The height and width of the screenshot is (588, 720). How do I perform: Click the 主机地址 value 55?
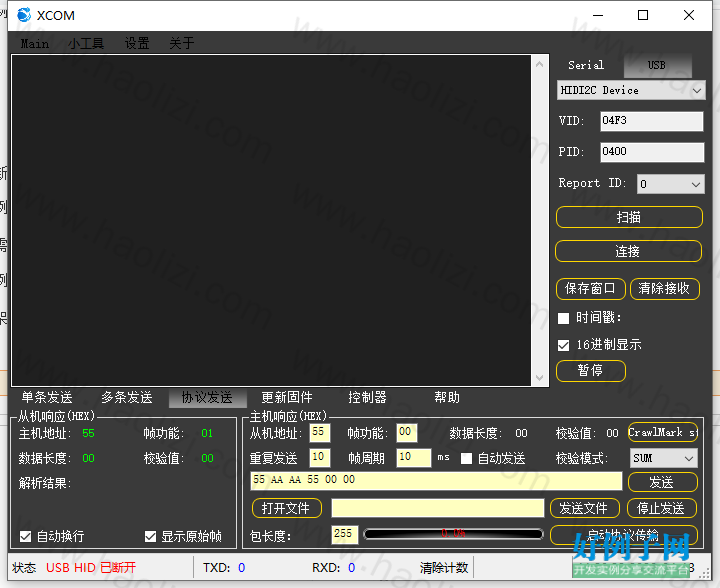point(88,433)
